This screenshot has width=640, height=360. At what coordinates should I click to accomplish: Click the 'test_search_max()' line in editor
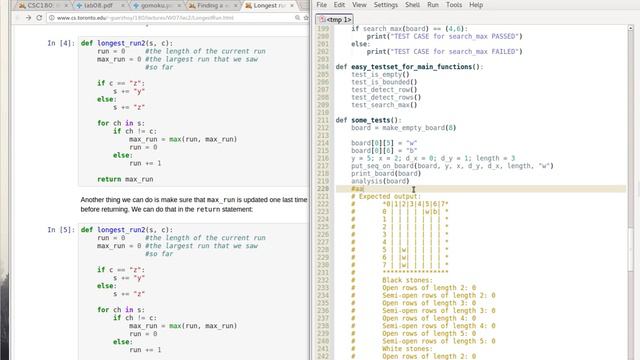click(384, 105)
